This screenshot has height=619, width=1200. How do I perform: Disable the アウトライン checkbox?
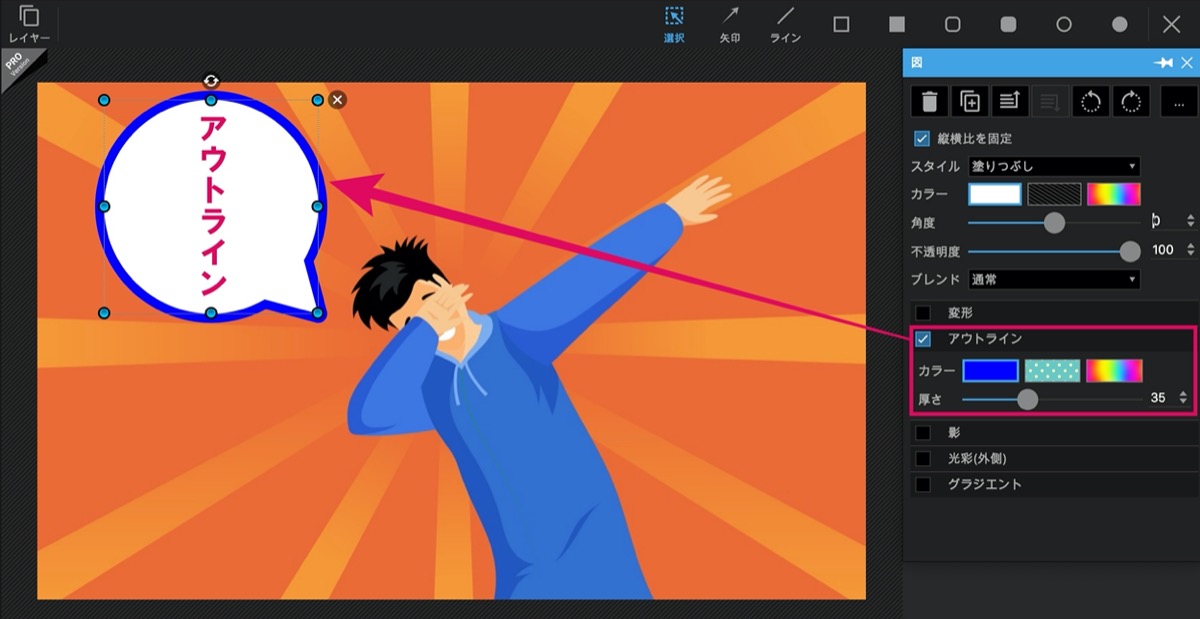(x=923, y=339)
